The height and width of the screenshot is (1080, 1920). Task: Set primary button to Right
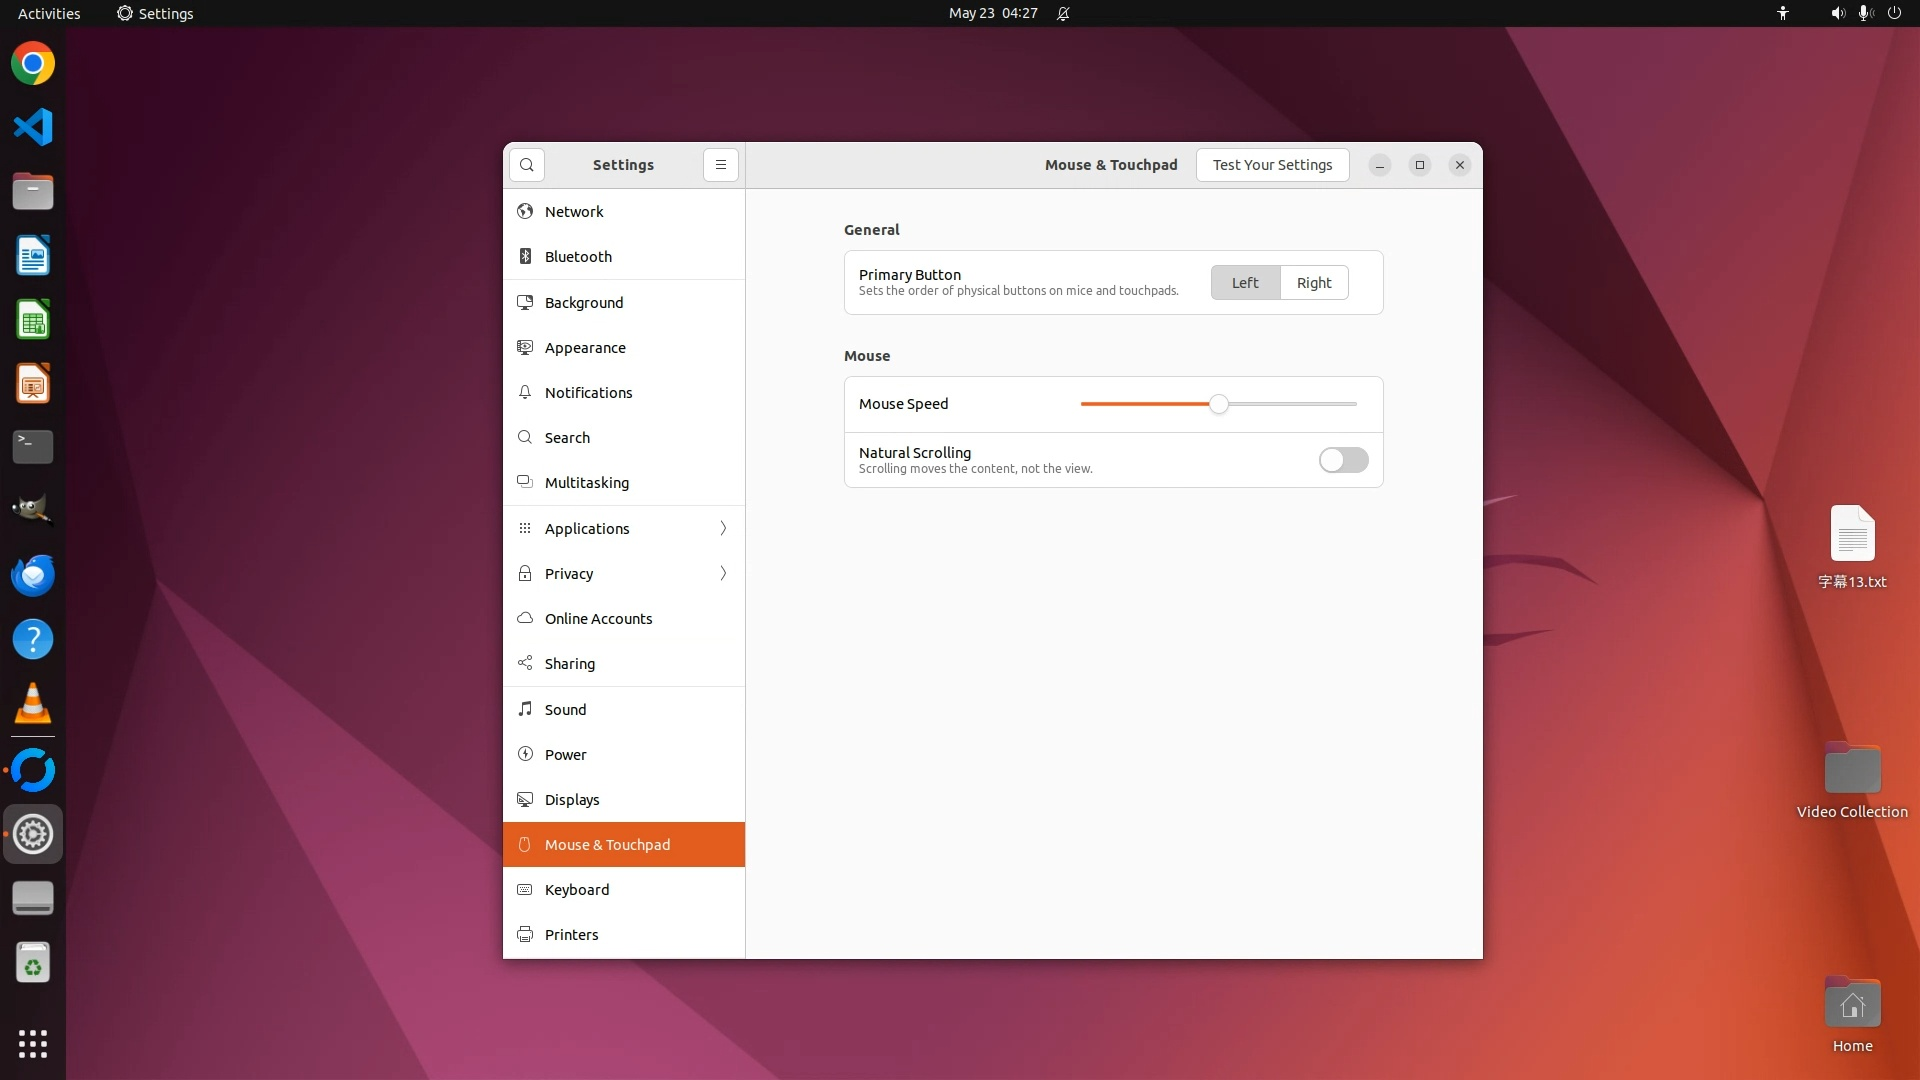pyautogui.click(x=1313, y=283)
